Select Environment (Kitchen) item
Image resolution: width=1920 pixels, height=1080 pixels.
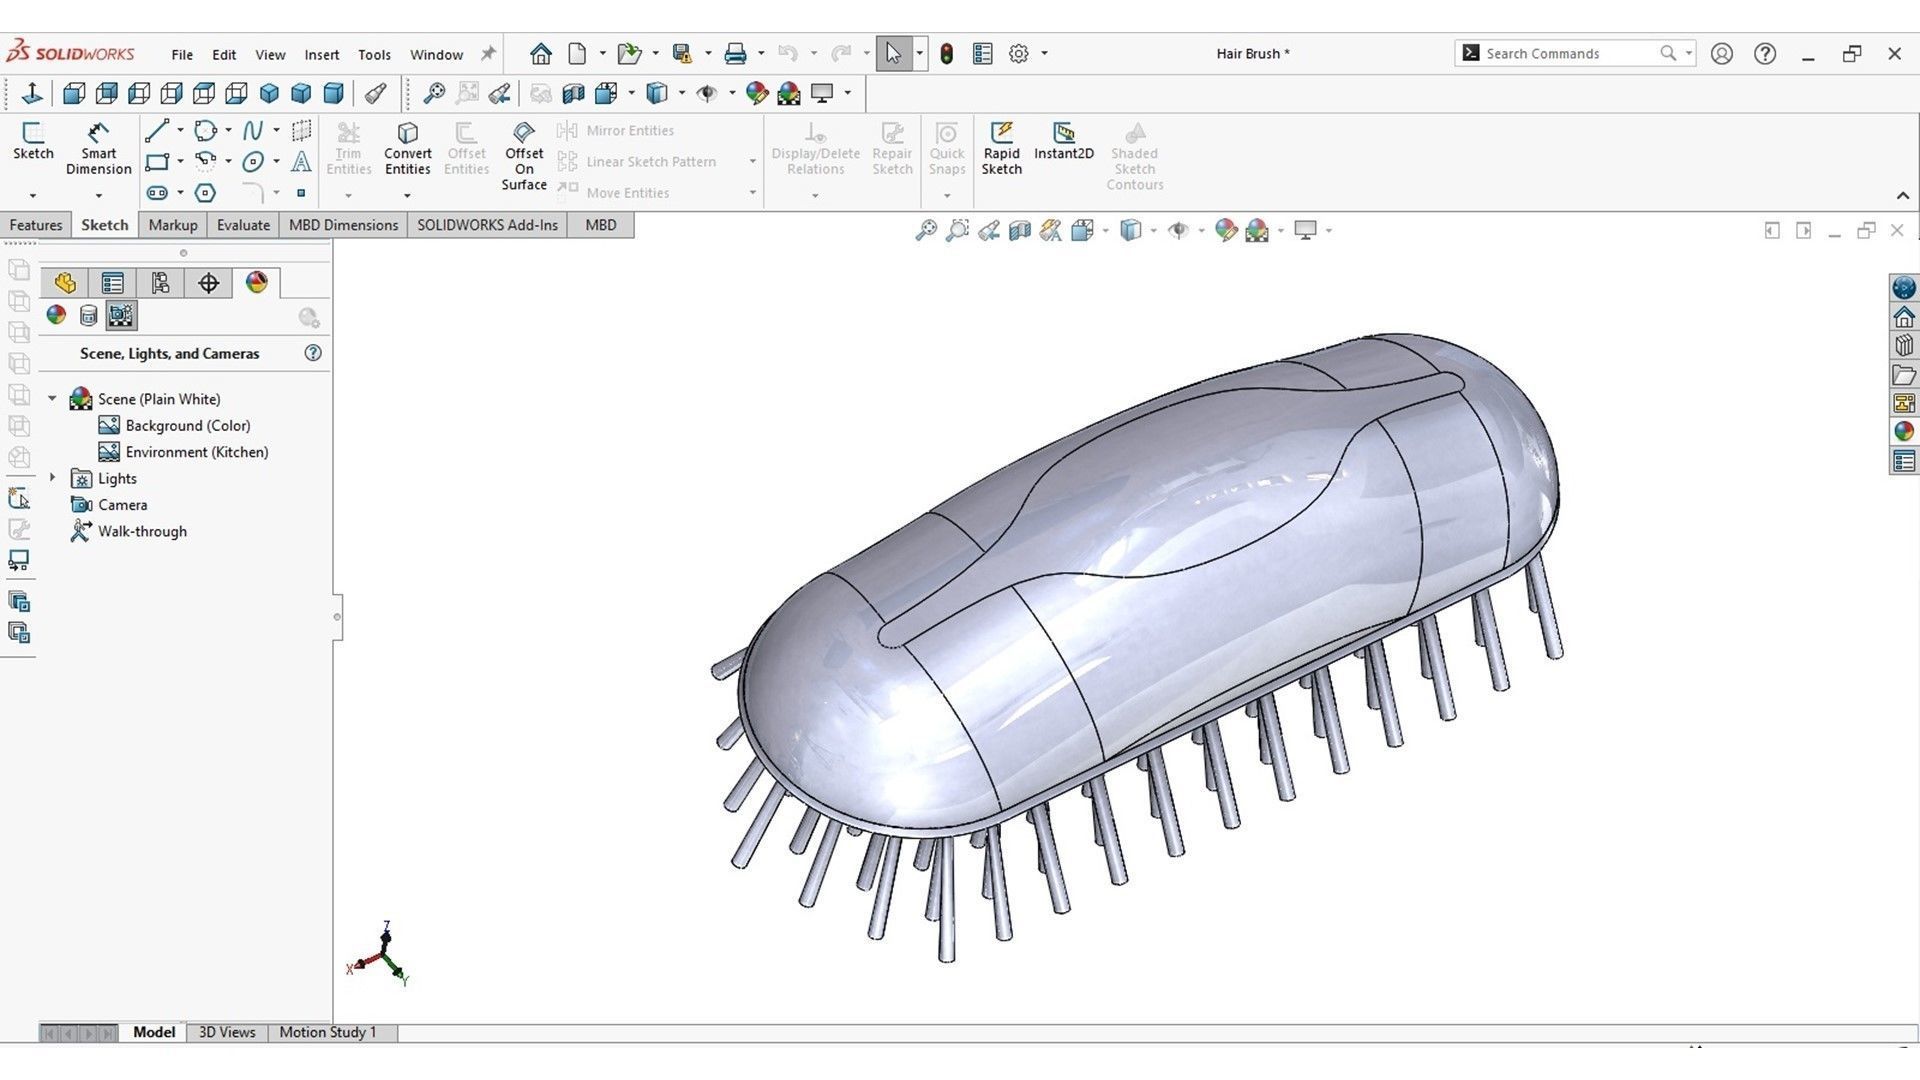[x=196, y=452]
